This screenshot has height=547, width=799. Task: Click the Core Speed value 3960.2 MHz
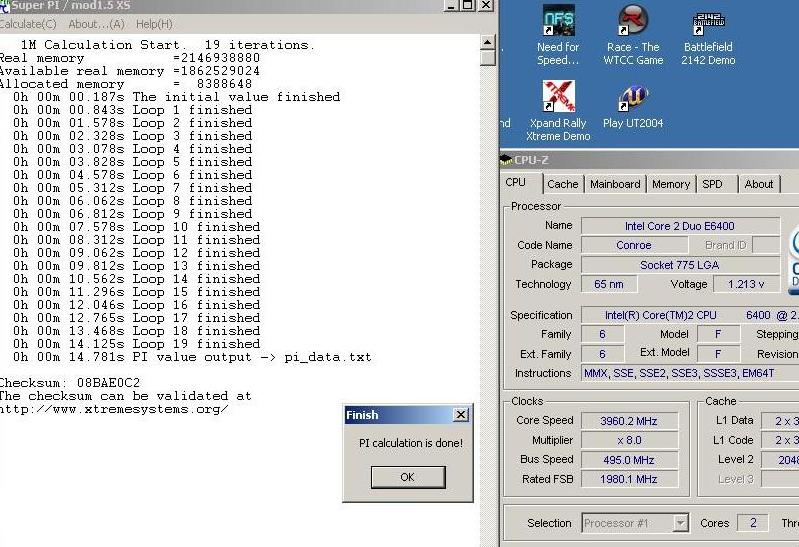coord(629,421)
